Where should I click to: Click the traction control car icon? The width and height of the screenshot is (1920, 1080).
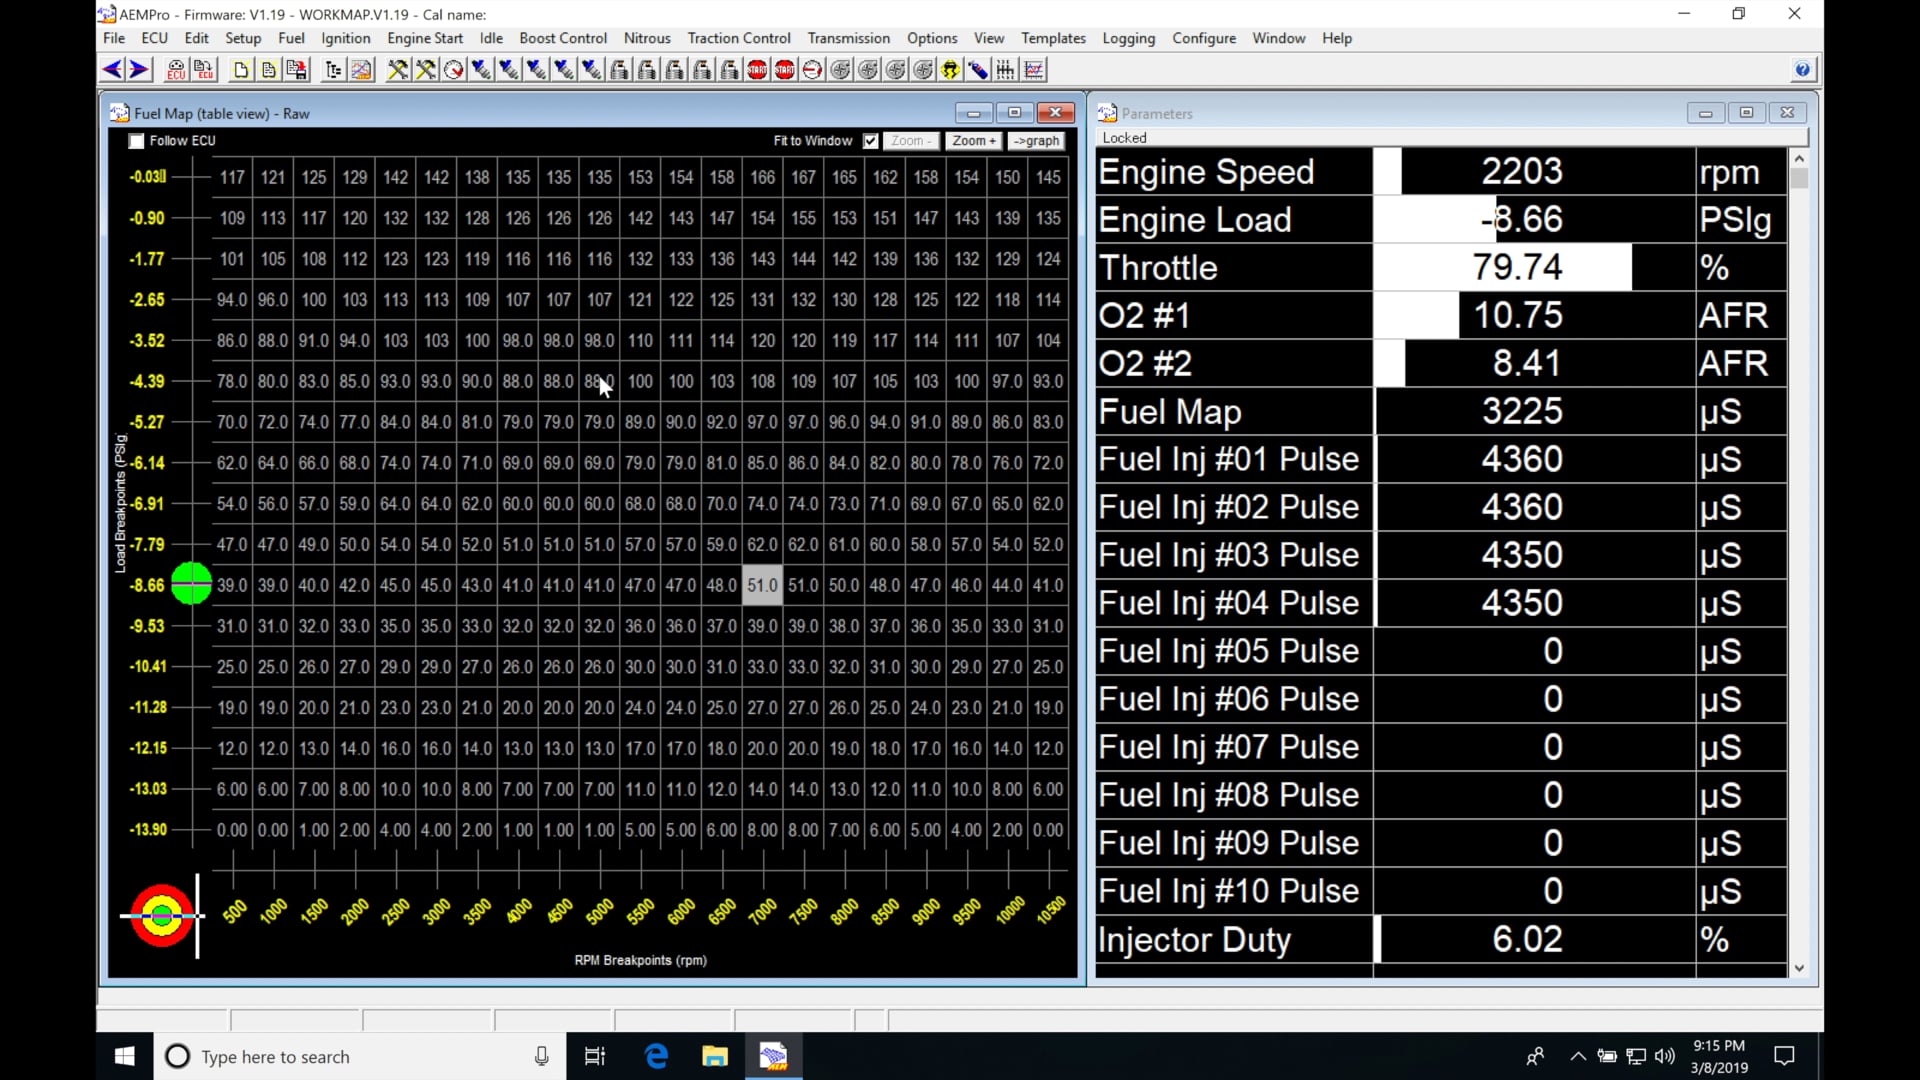pos(950,70)
